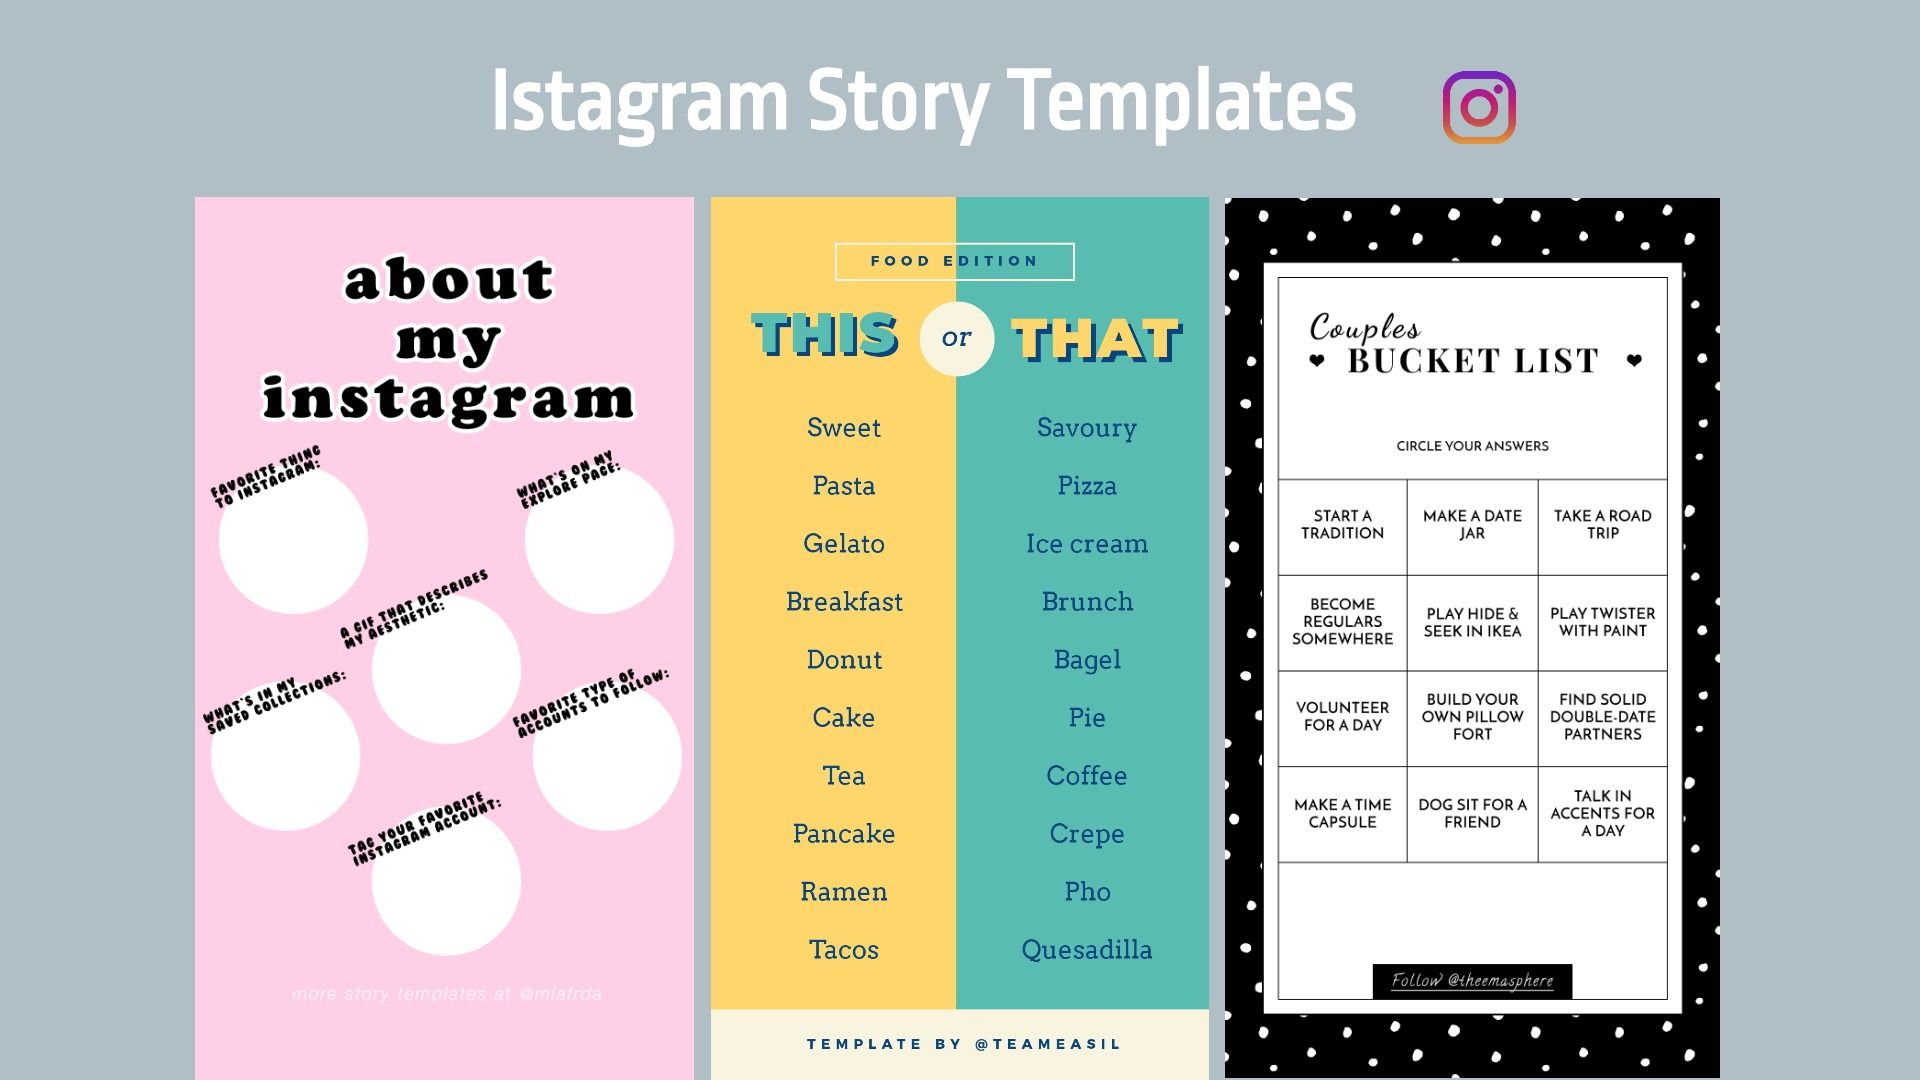The width and height of the screenshot is (1920, 1080).
Task: Select the START A TRADITION bucket list item
Action: (1342, 524)
